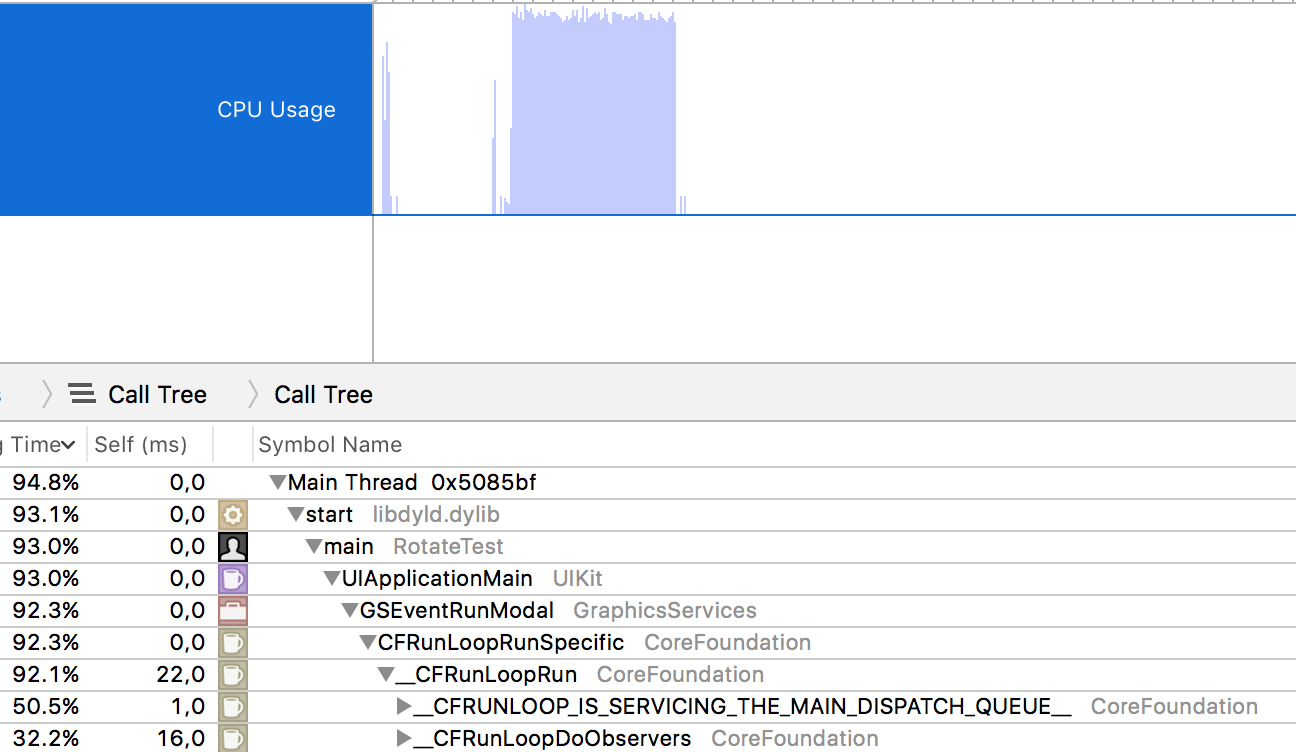The image size is (1296, 752).
Task: Select the GSEventRunModal symbol
Action: pos(457,611)
